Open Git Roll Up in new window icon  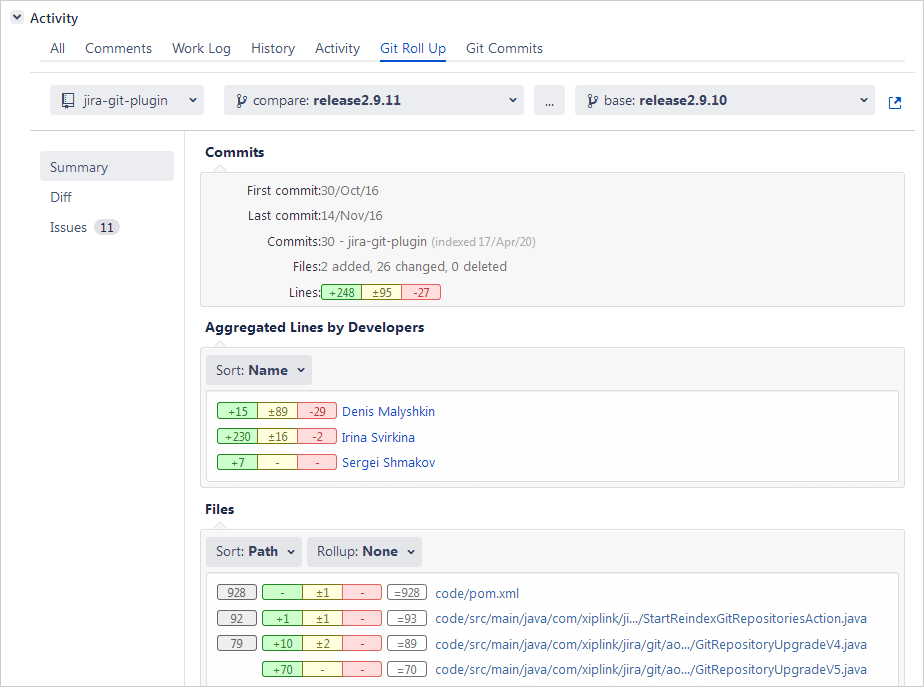coord(895,102)
